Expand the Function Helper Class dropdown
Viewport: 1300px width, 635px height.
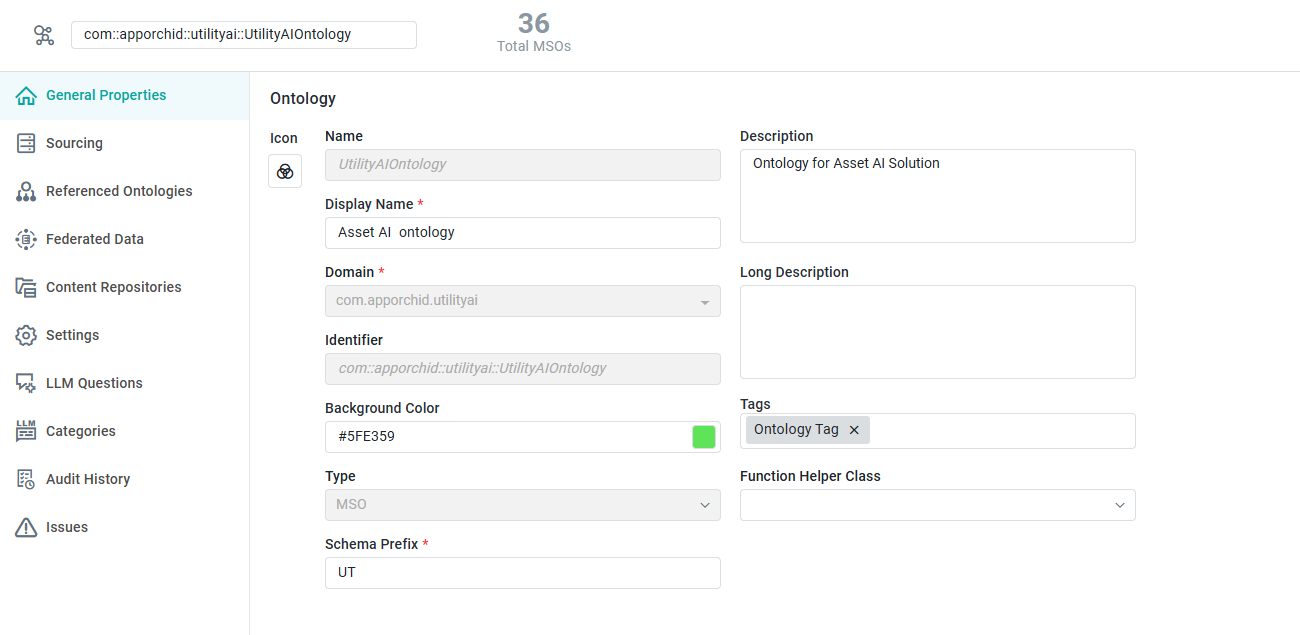click(x=1119, y=505)
